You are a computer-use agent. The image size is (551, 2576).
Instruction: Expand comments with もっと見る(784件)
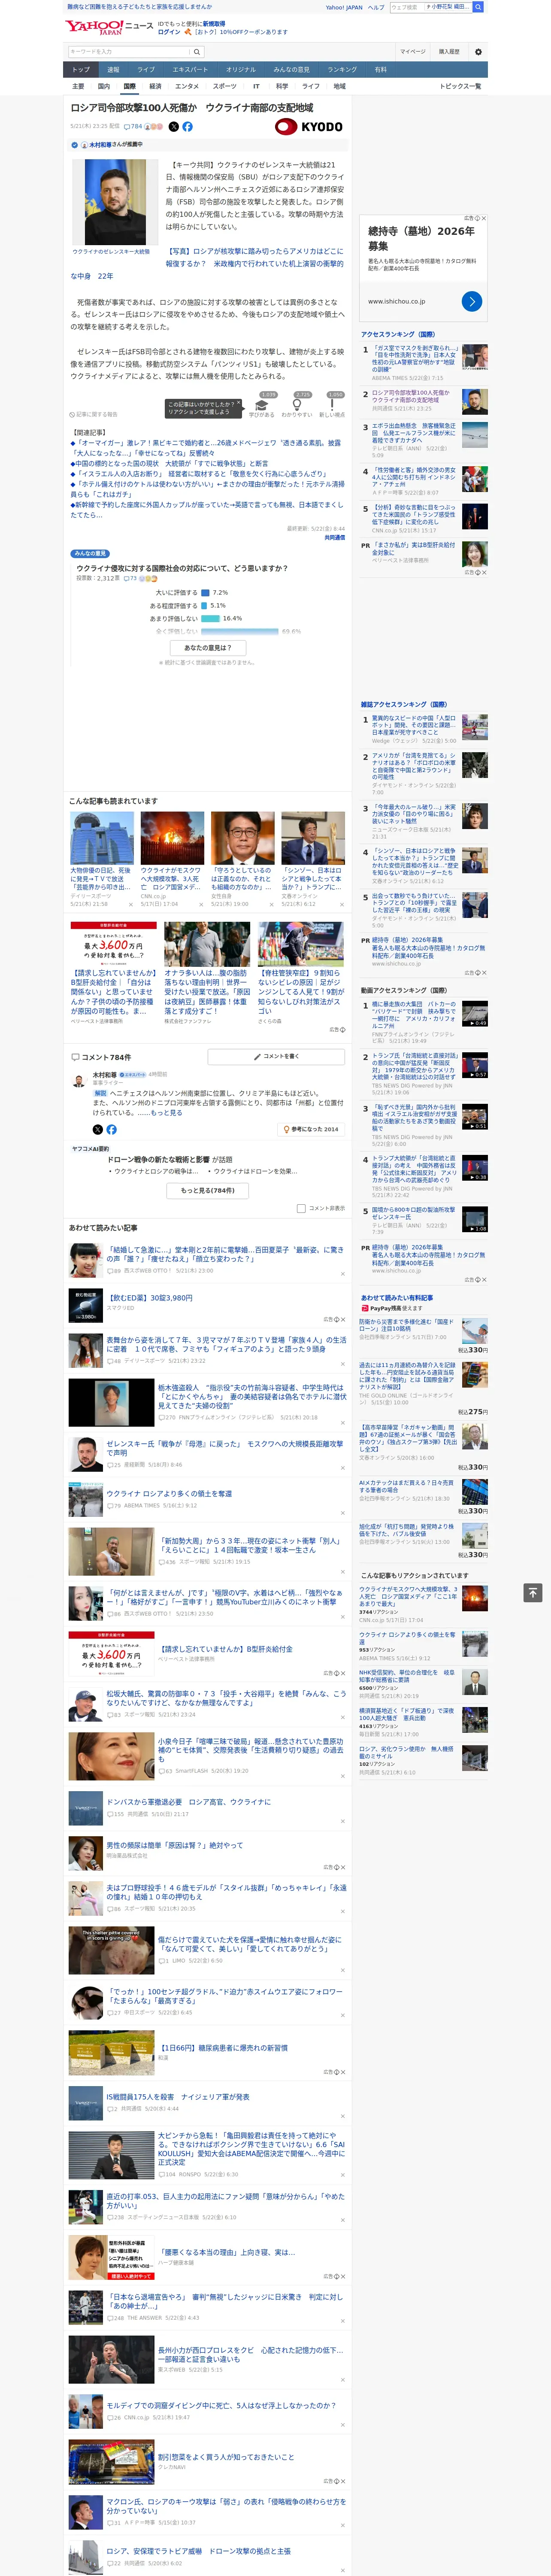pyautogui.click(x=208, y=1190)
